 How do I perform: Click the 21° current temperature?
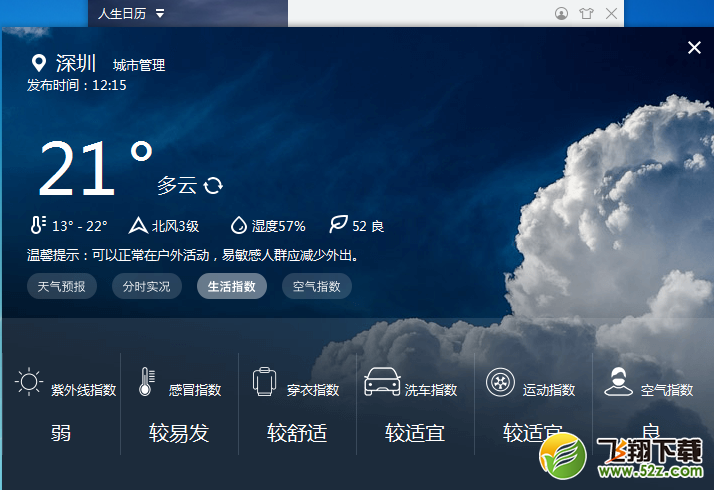pyautogui.click(x=95, y=168)
